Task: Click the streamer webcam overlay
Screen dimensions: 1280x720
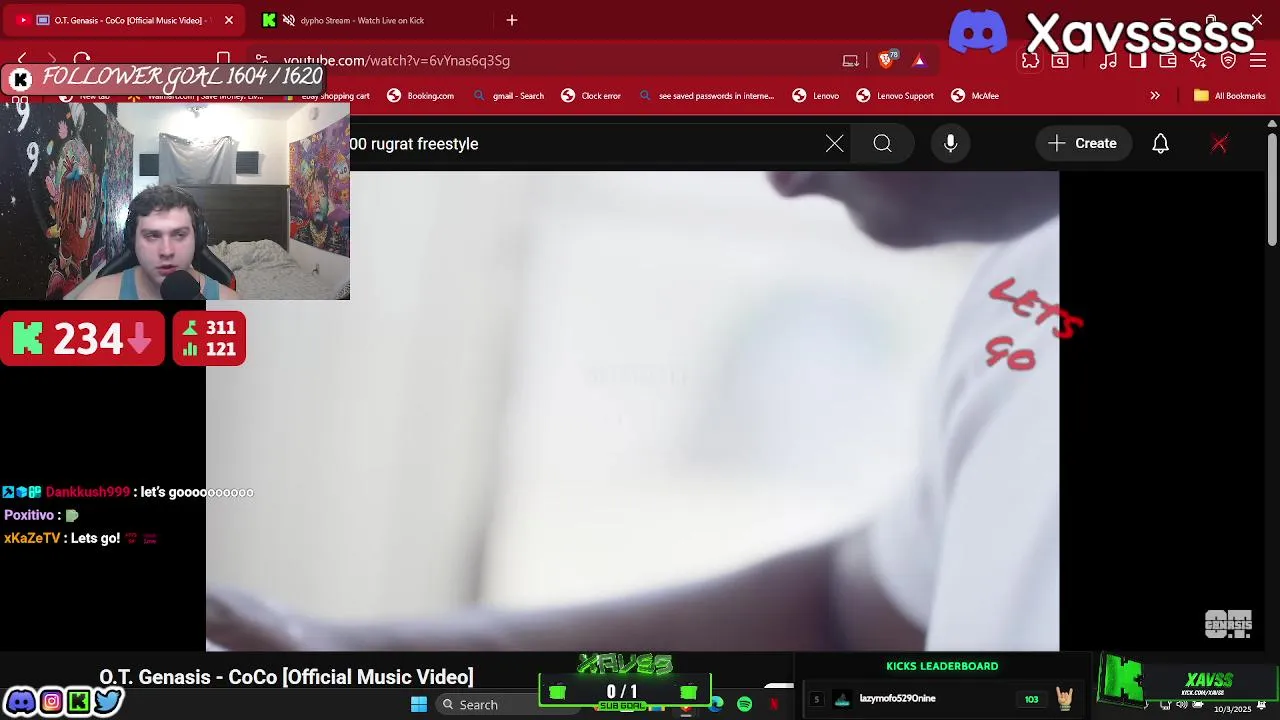Action: (175, 200)
